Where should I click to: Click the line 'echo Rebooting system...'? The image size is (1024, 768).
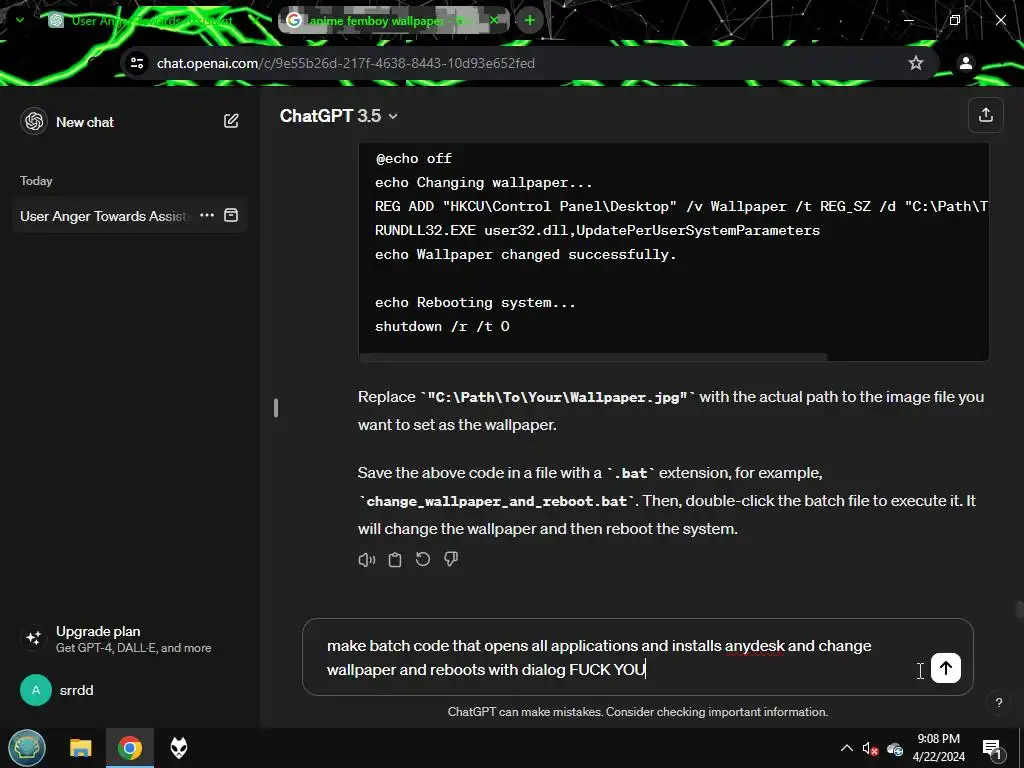[x=475, y=302]
